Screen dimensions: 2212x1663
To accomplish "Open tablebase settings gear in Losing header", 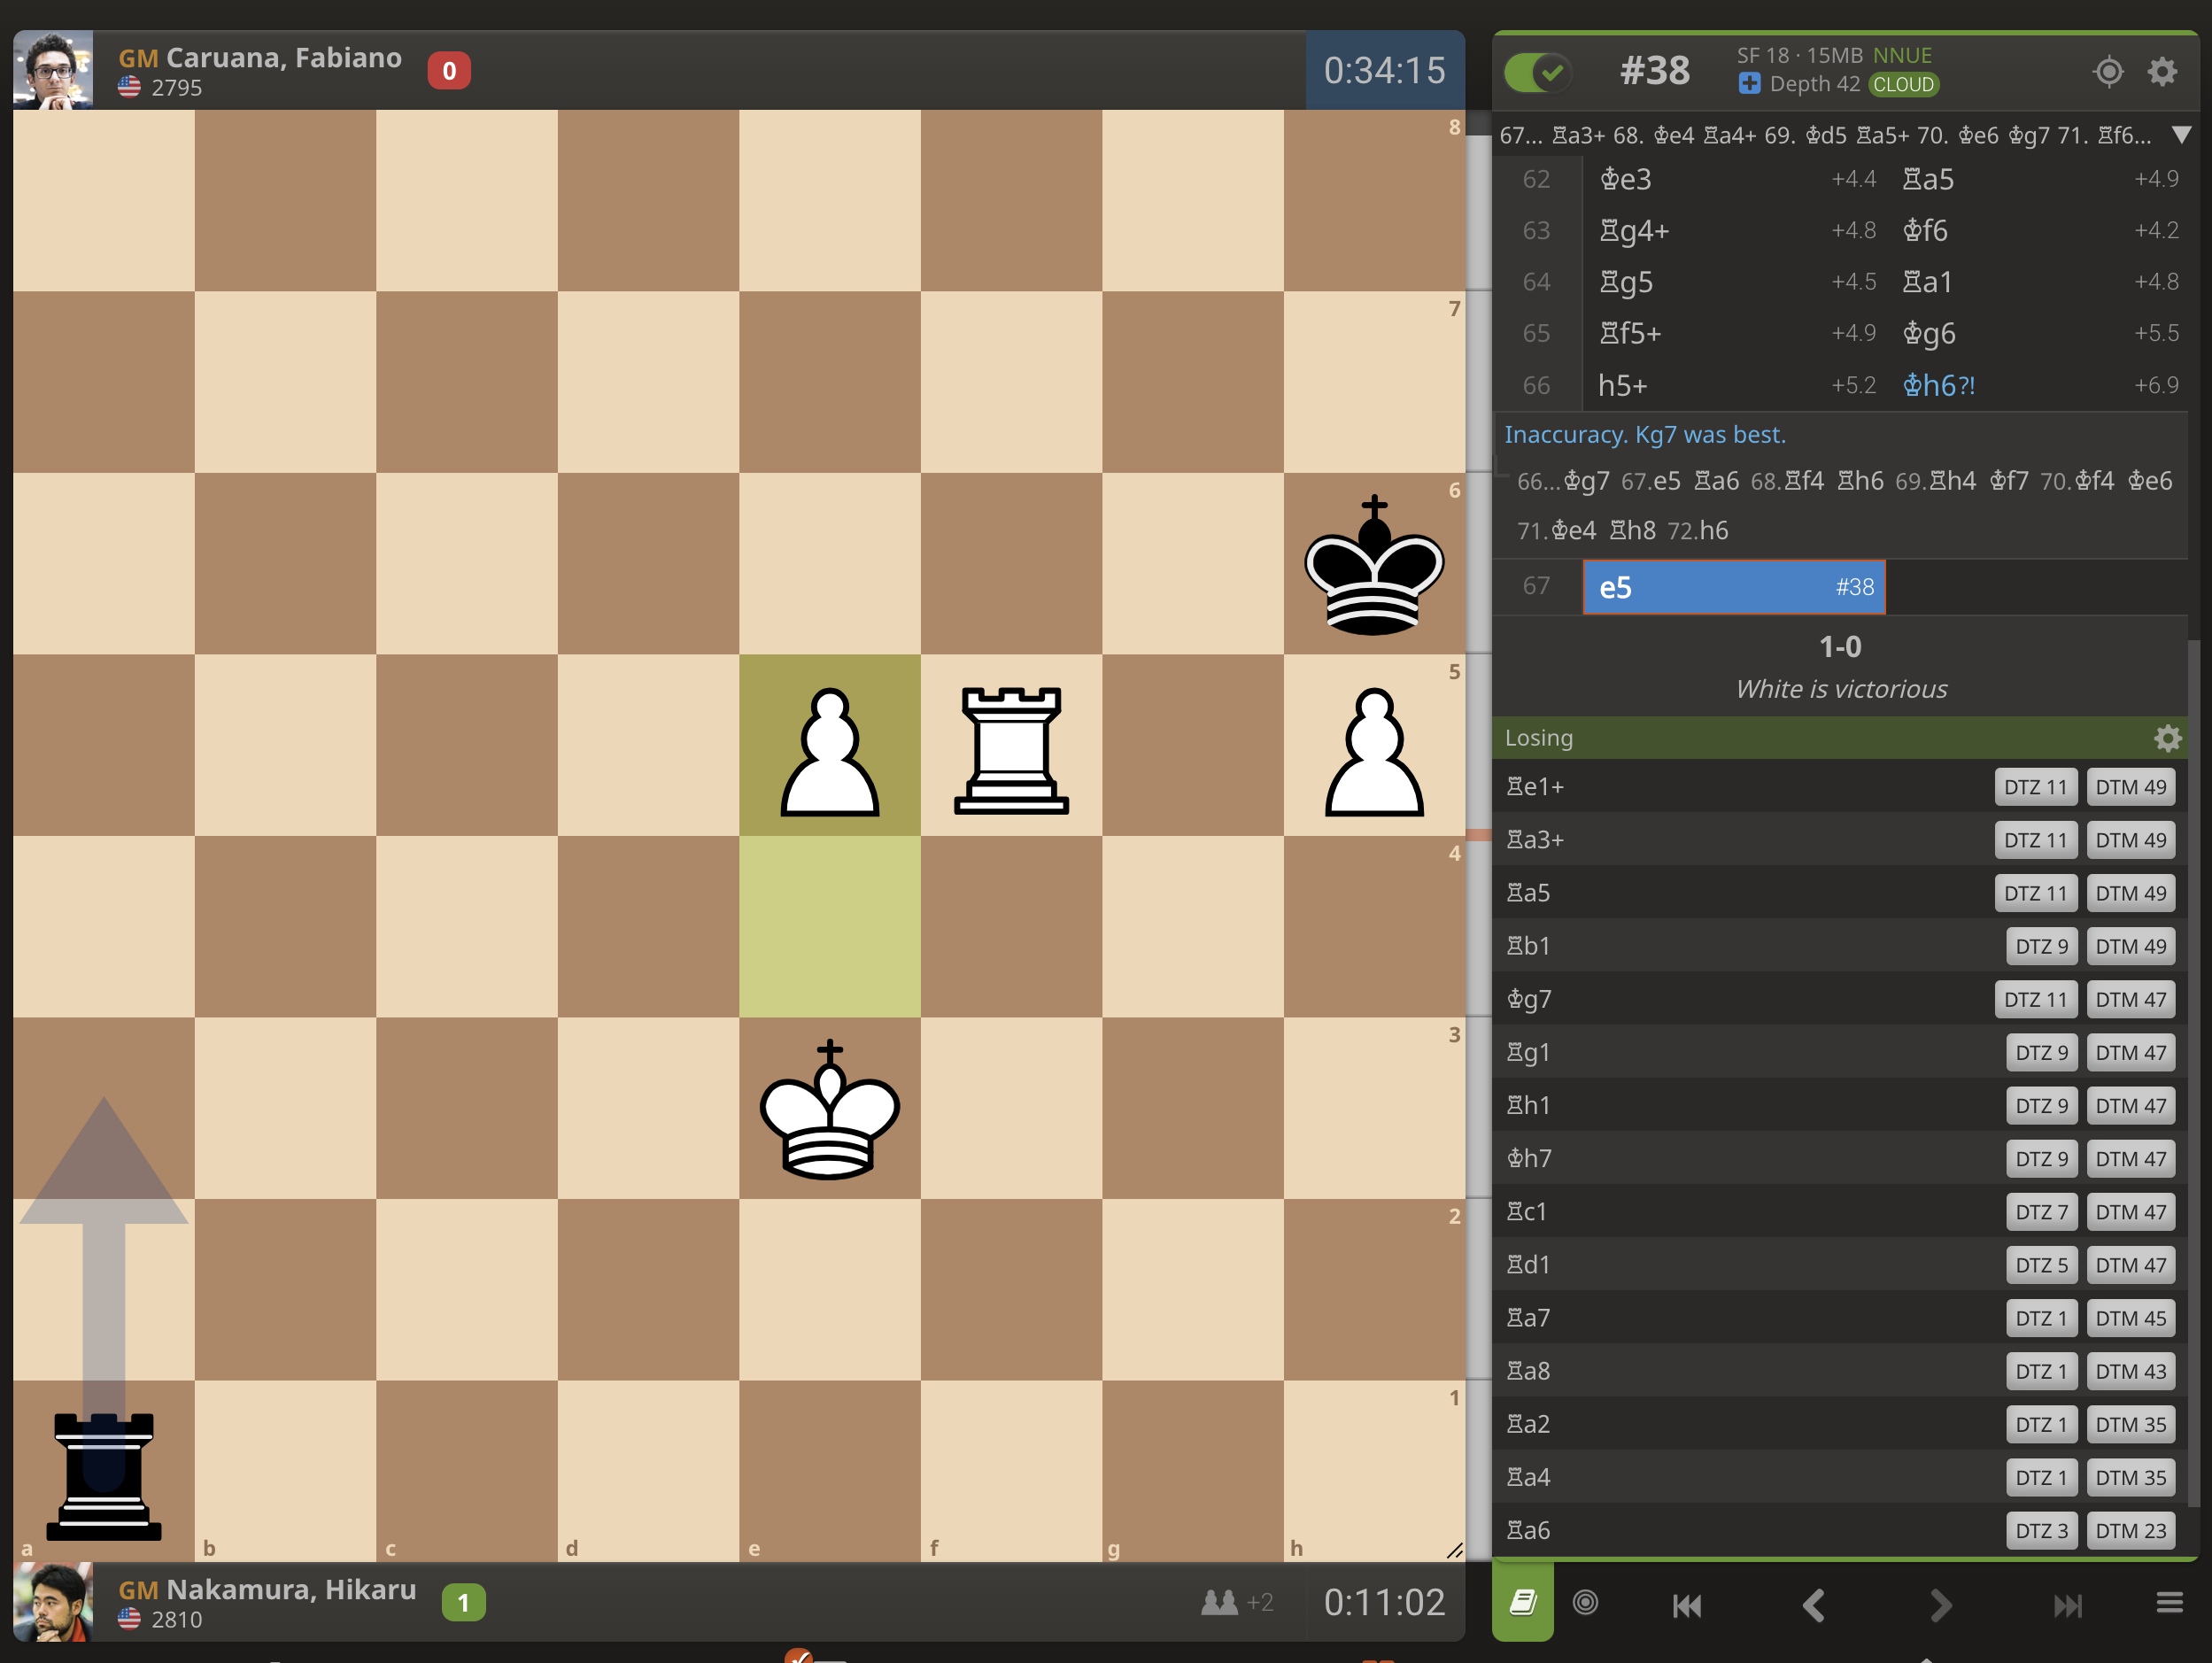I will (2166, 738).
